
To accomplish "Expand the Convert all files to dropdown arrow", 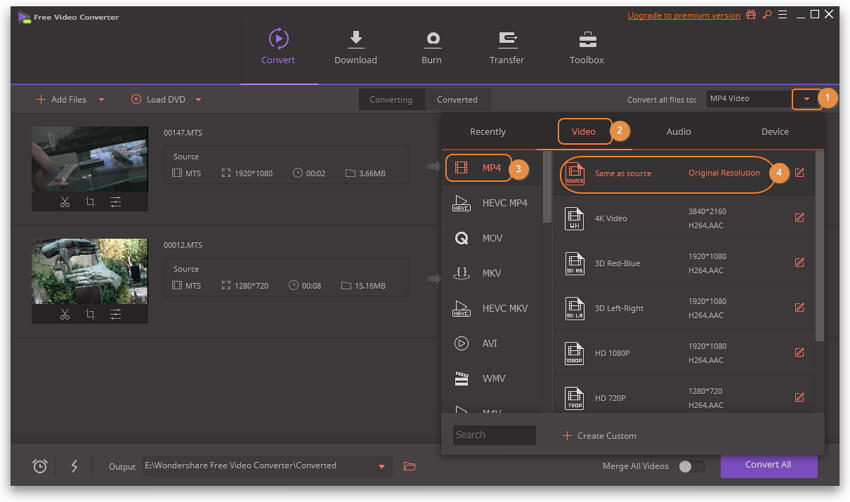I will coord(805,99).
